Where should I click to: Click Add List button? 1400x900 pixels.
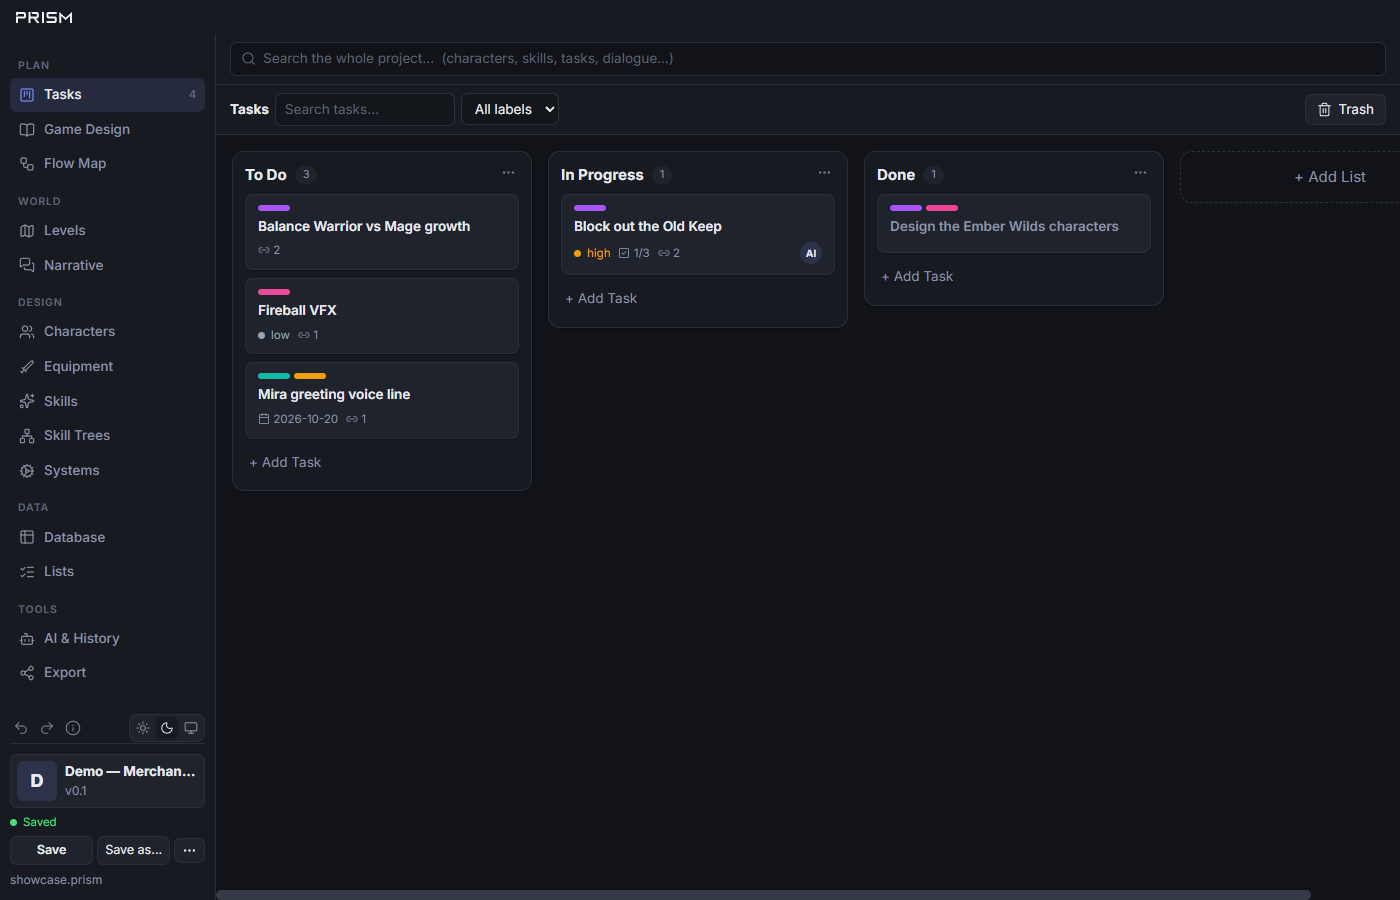pyautogui.click(x=1330, y=177)
